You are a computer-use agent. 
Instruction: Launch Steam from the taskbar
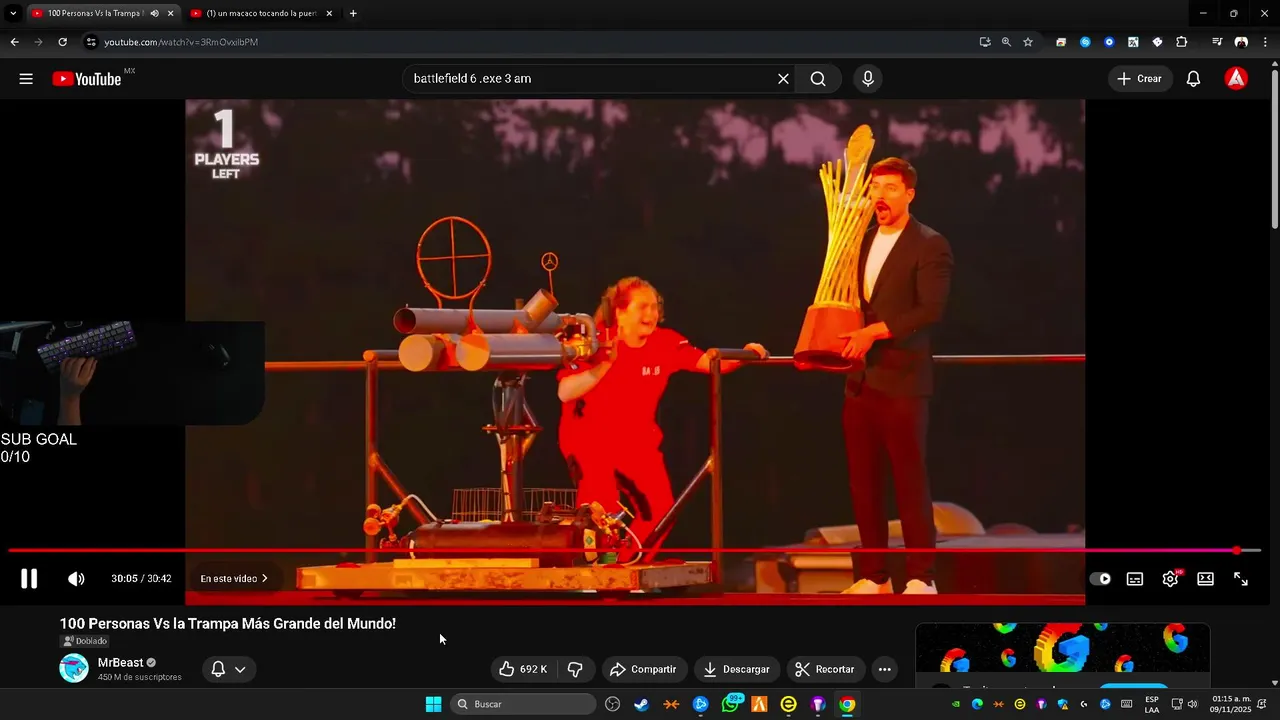[x=641, y=704]
